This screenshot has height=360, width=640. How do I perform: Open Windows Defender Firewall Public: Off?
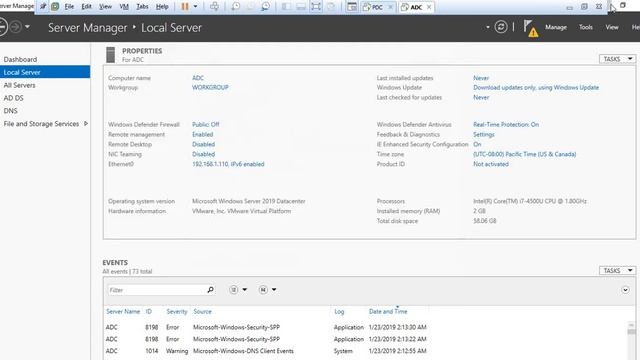tap(206, 124)
